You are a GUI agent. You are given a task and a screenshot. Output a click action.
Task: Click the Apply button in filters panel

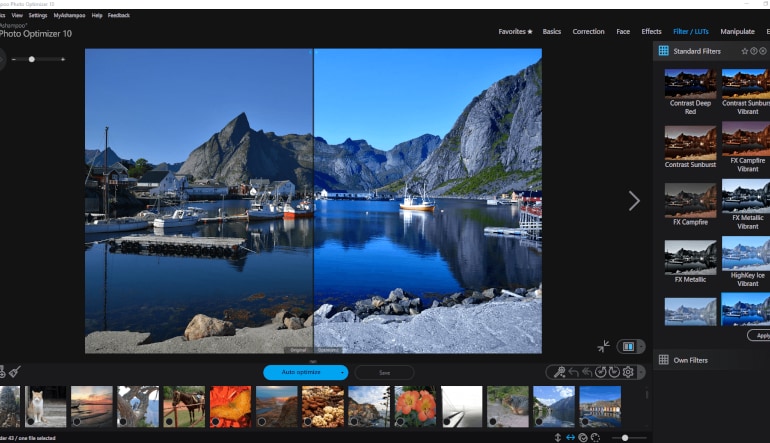point(759,335)
